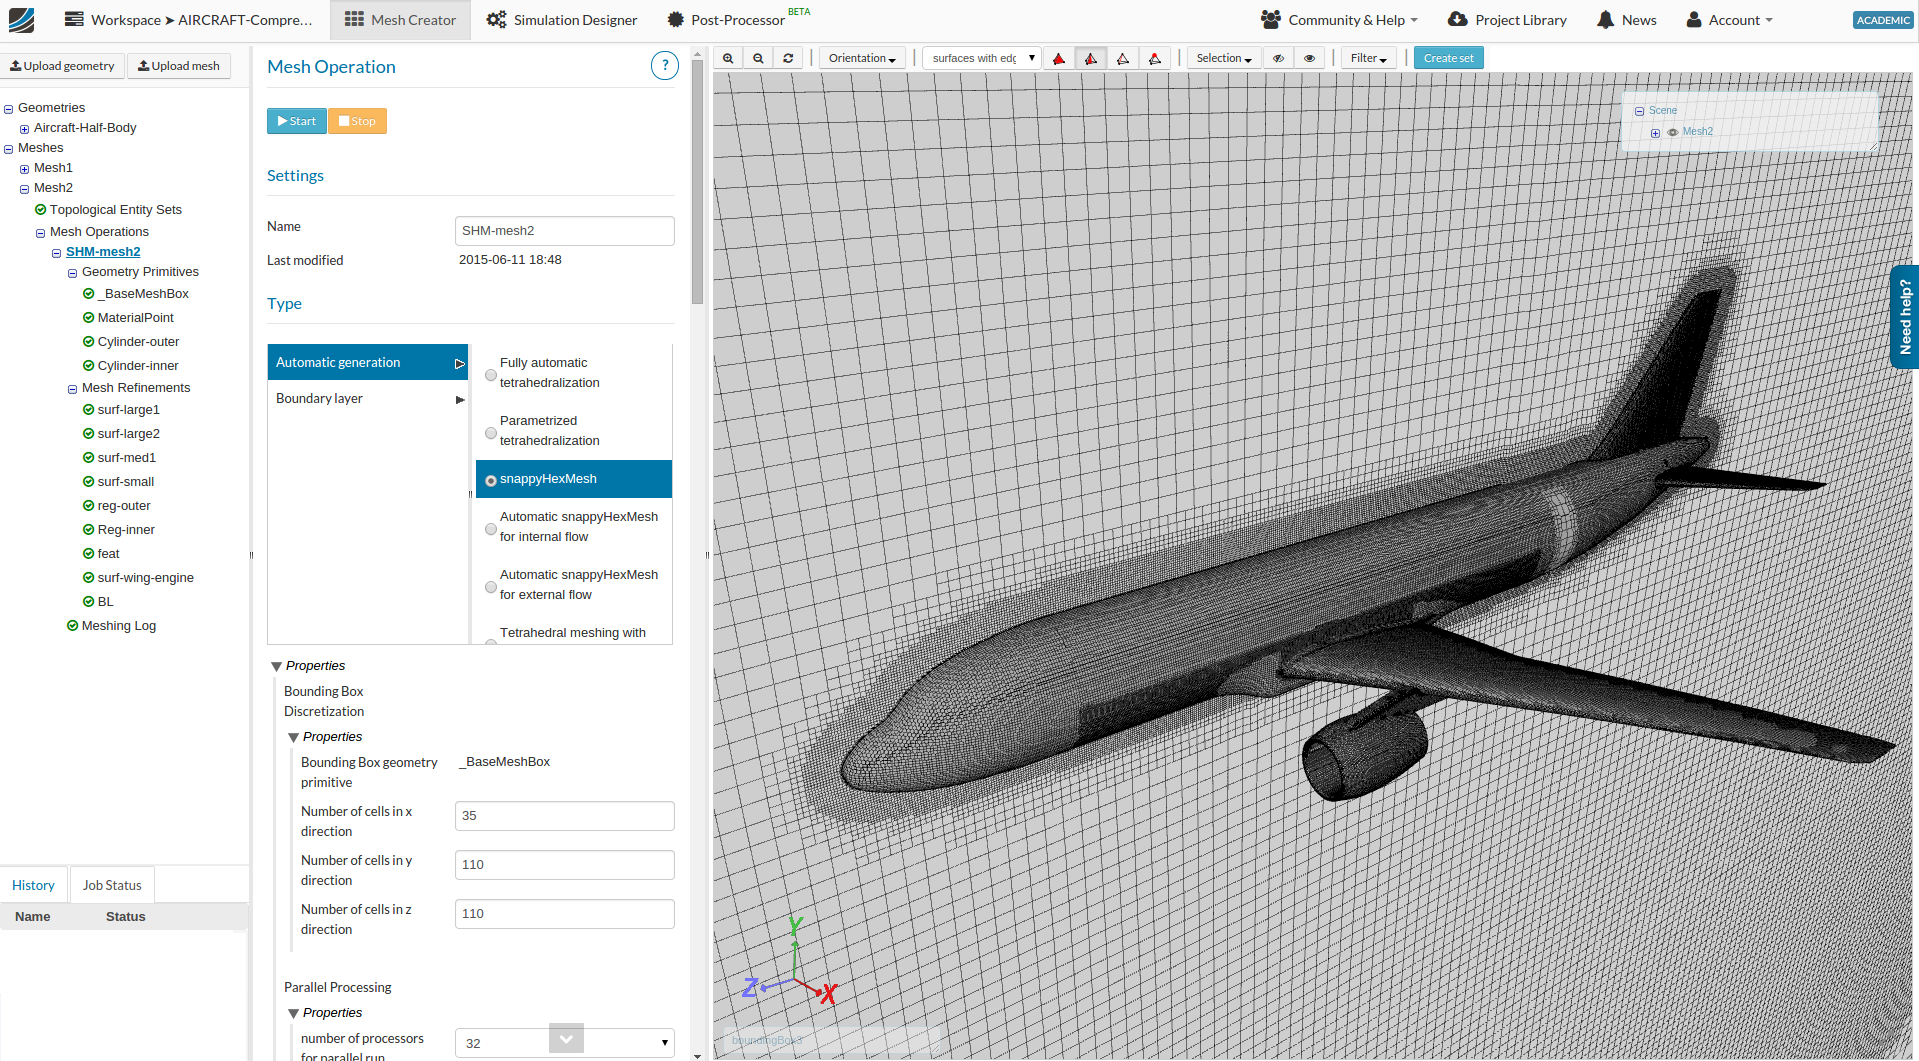Choose Fully automatic tetrahedralization option

pos(490,374)
